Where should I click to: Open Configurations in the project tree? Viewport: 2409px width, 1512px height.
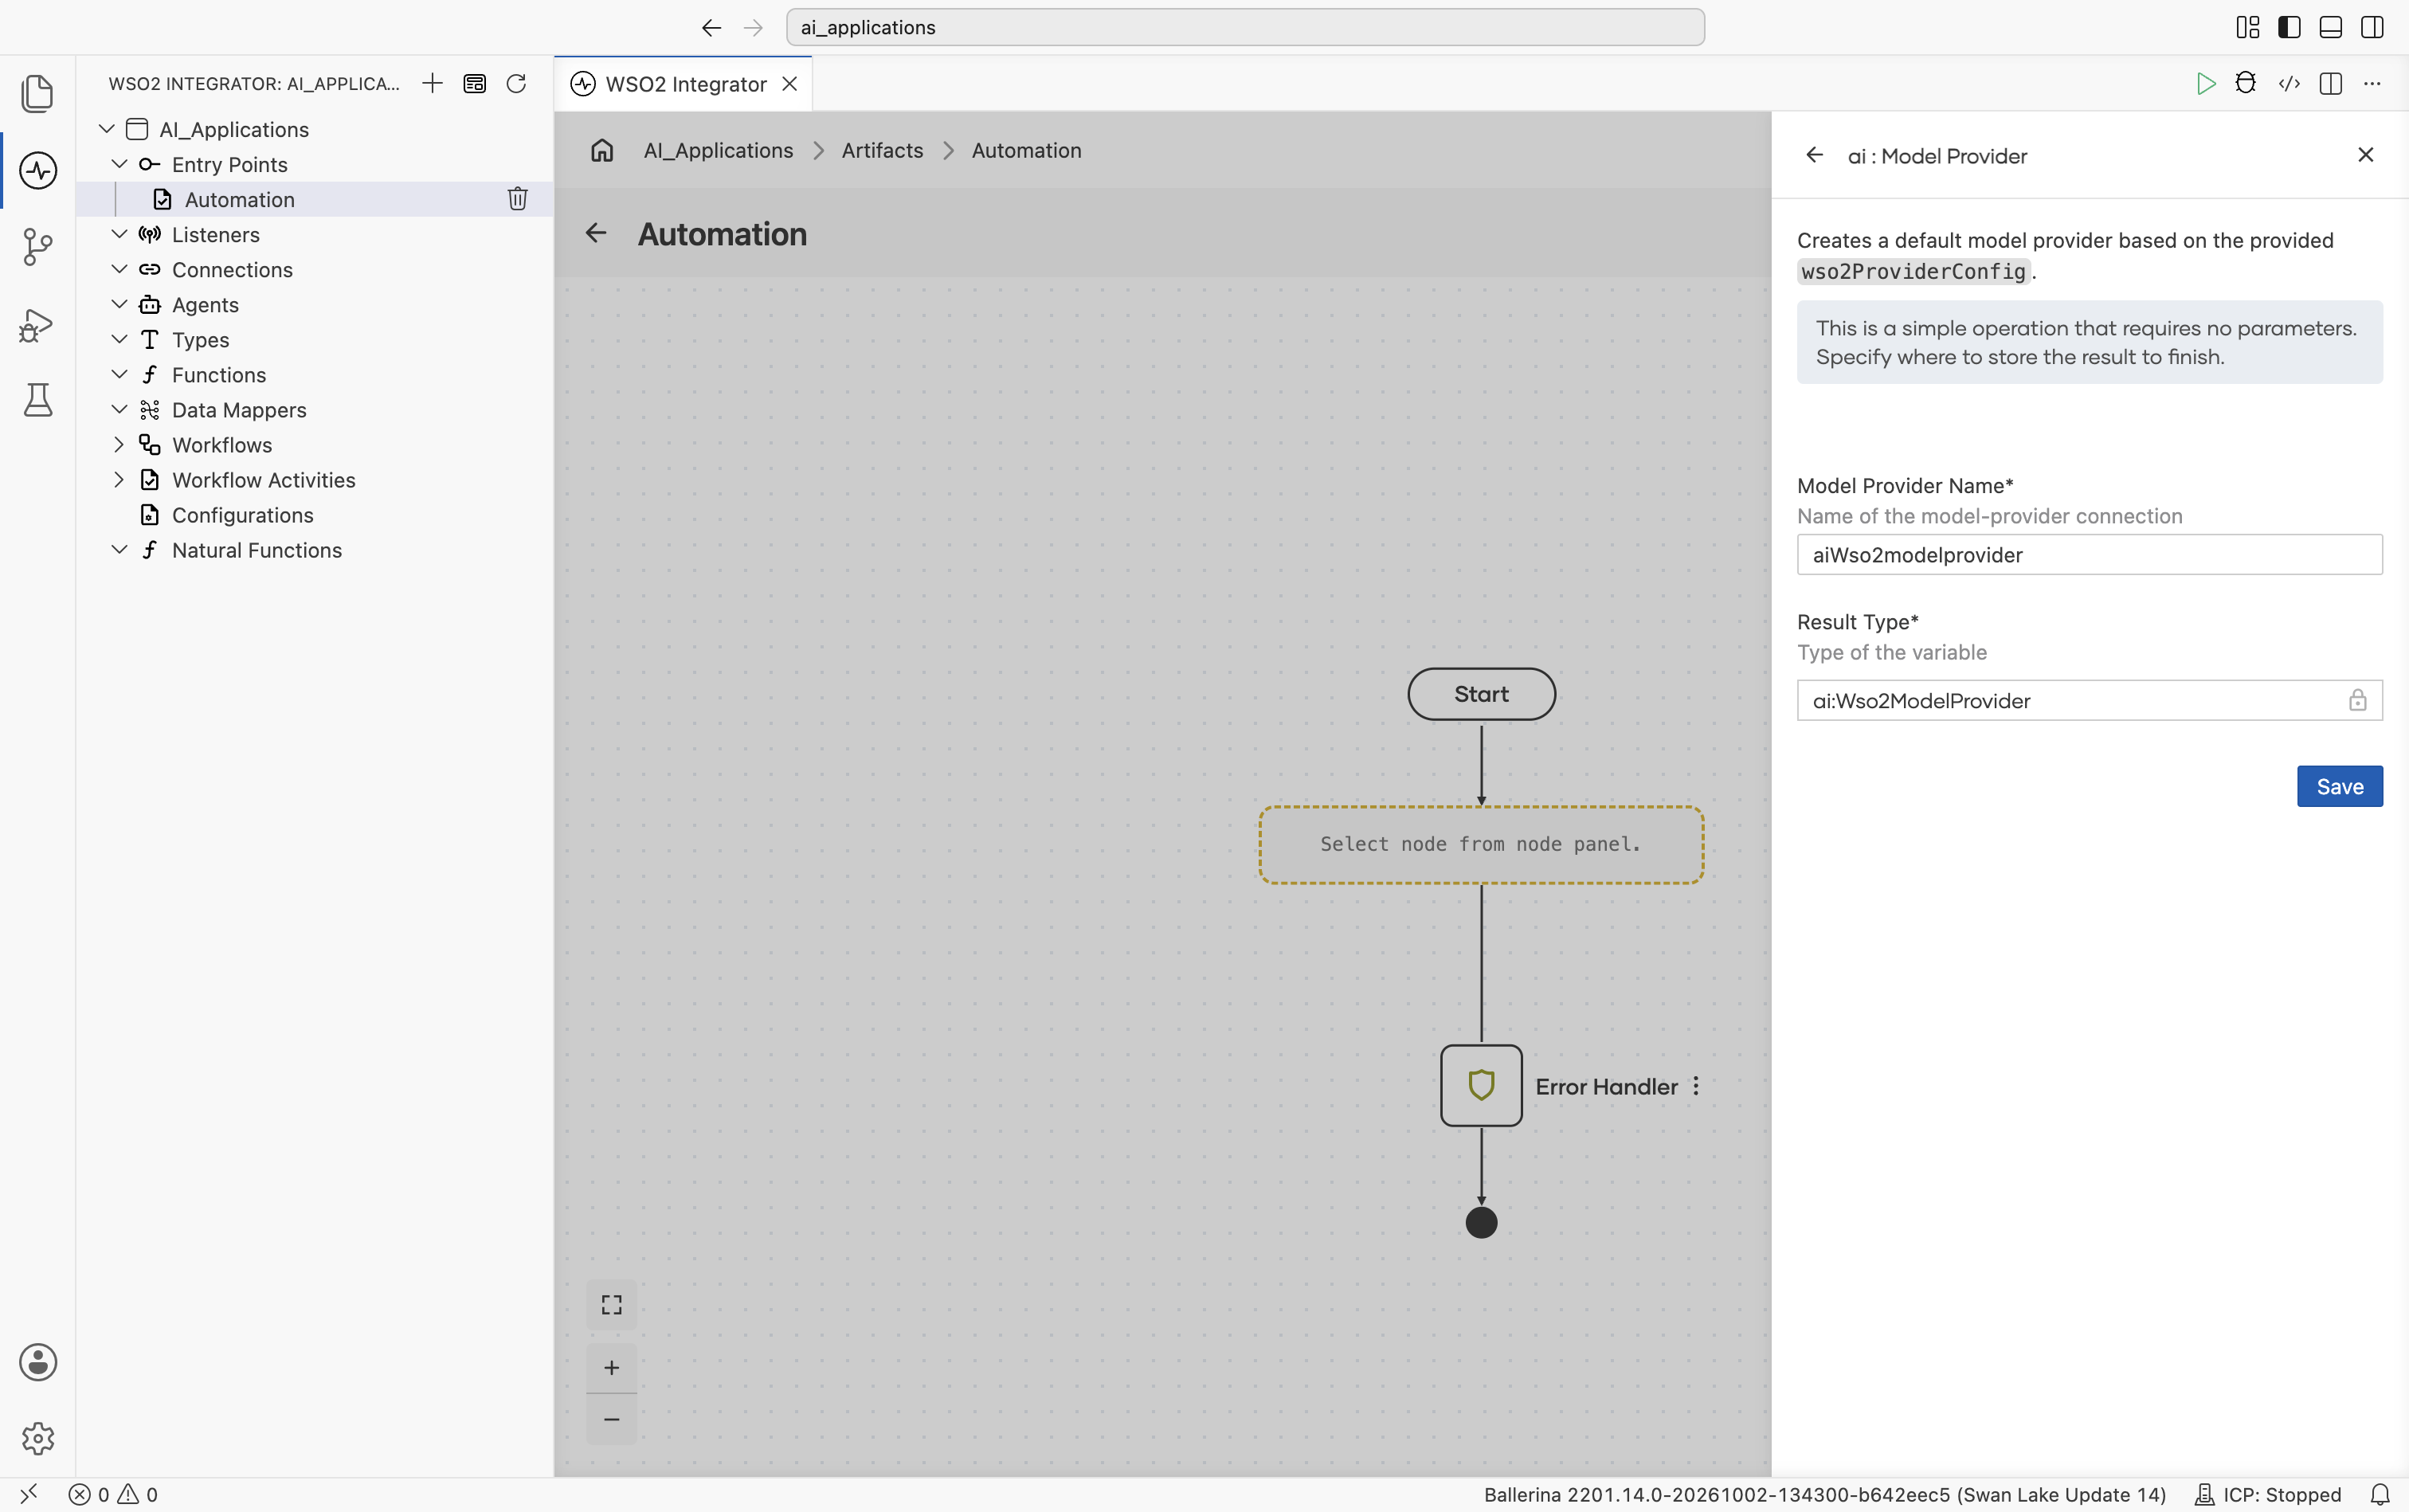(x=243, y=515)
